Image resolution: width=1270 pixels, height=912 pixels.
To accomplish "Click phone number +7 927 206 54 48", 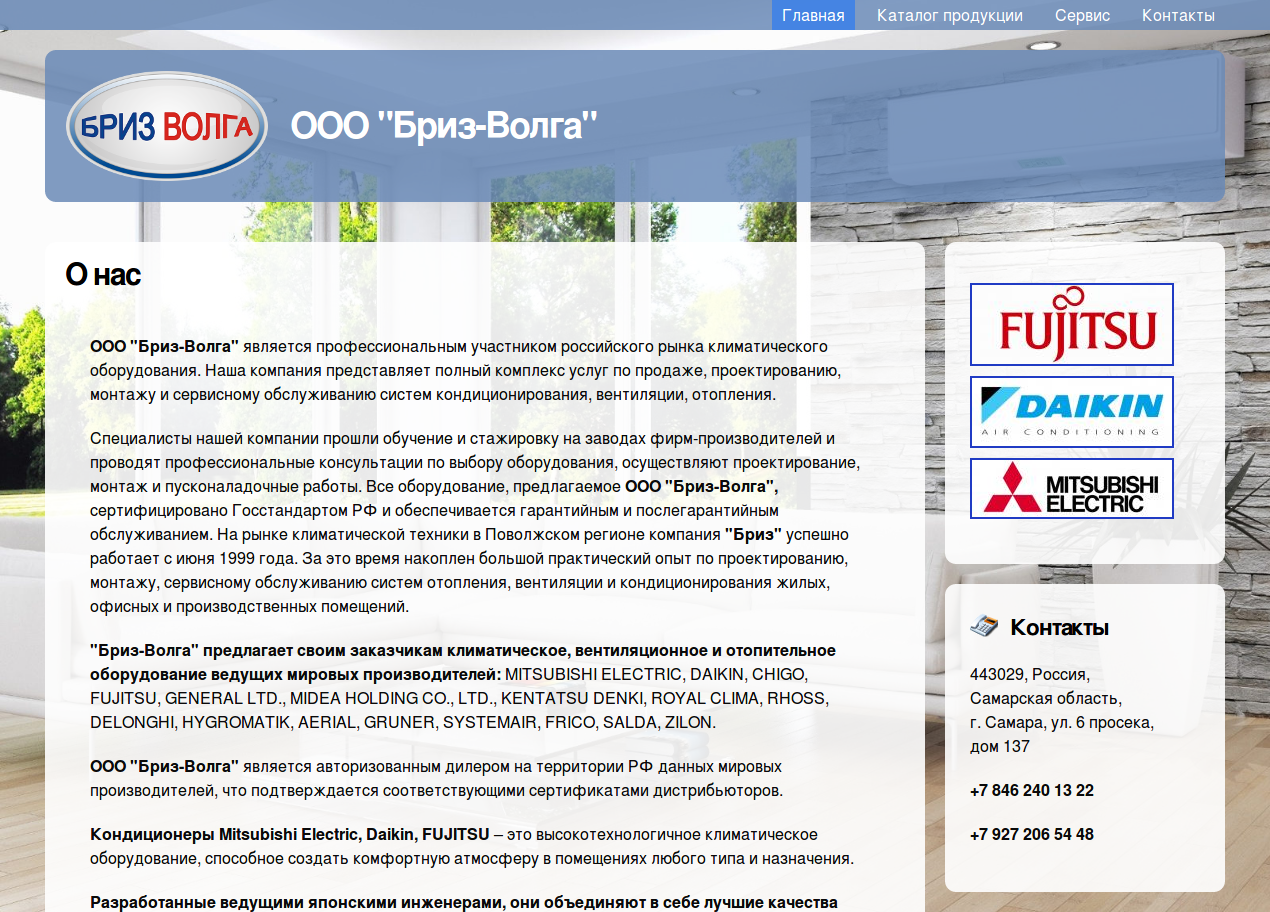I will pyautogui.click(x=1032, y=834).
